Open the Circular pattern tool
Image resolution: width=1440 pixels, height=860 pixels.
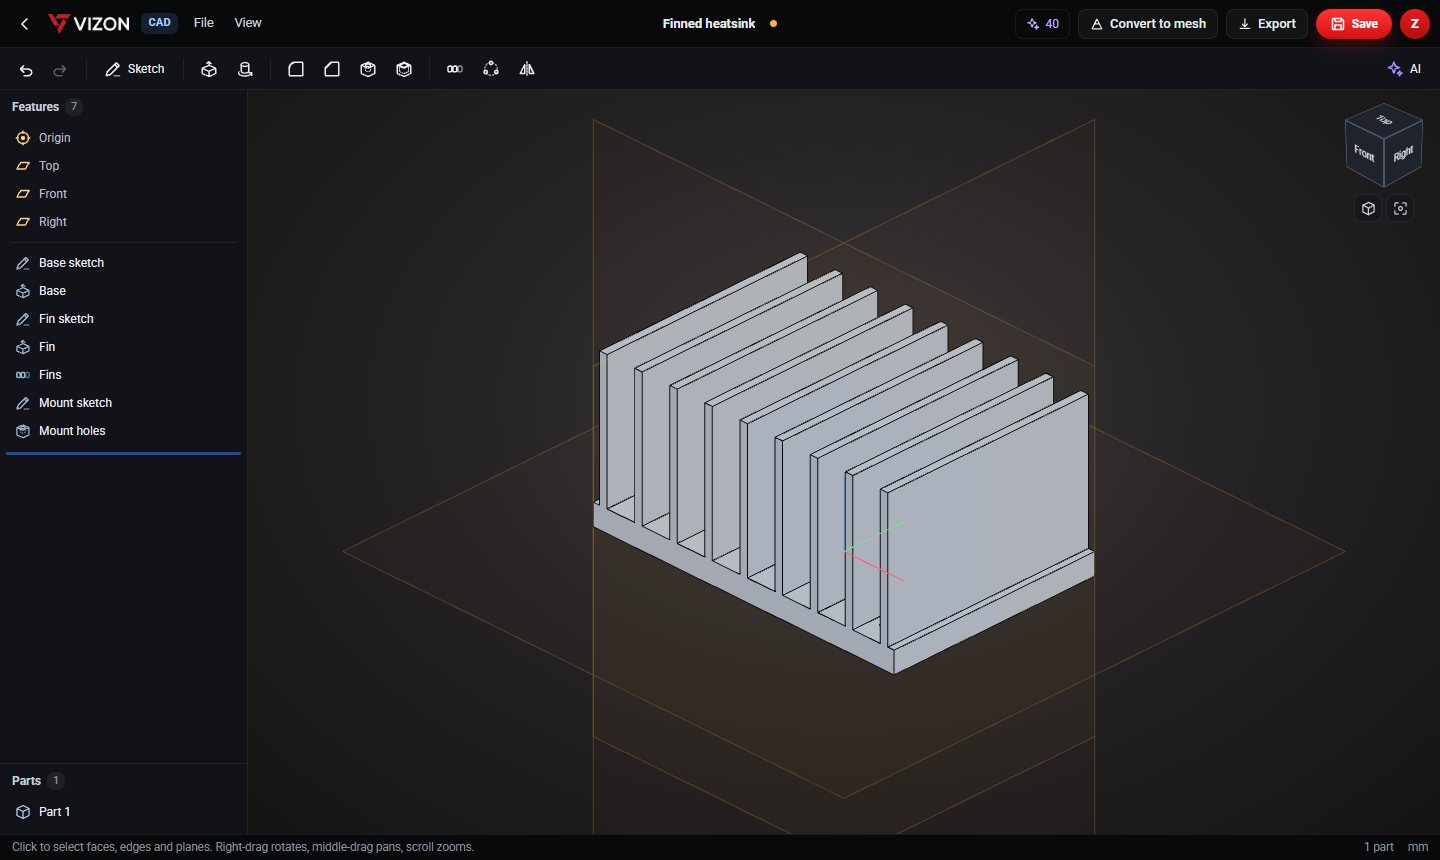[491, 69]
